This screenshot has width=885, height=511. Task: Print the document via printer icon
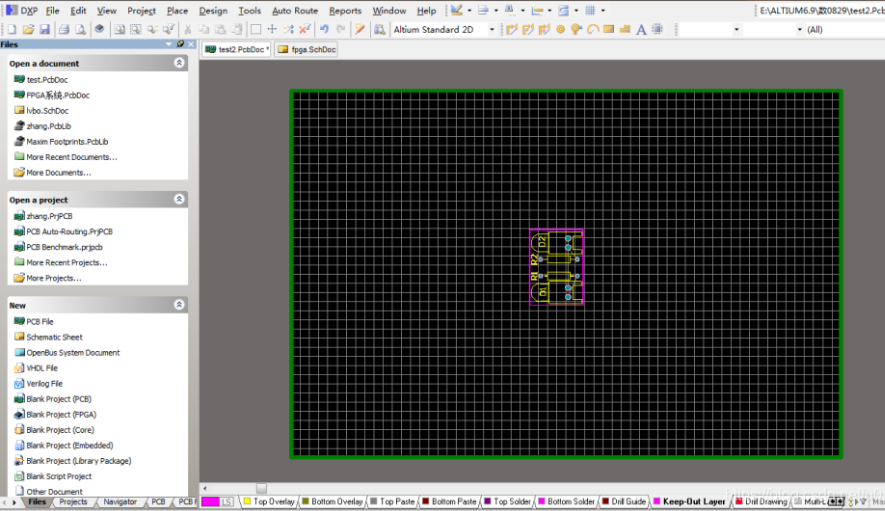(64, 29)
